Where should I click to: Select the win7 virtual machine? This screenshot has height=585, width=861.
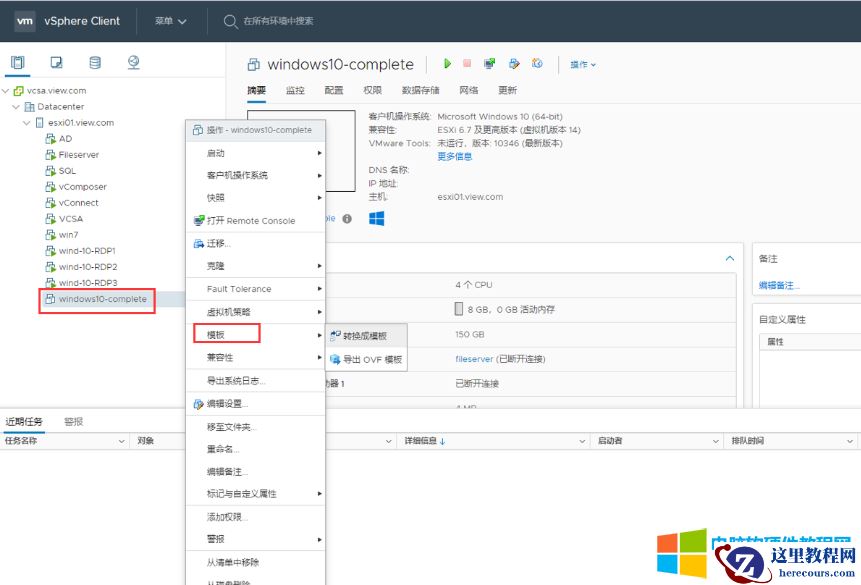click(x=68, y=235)
